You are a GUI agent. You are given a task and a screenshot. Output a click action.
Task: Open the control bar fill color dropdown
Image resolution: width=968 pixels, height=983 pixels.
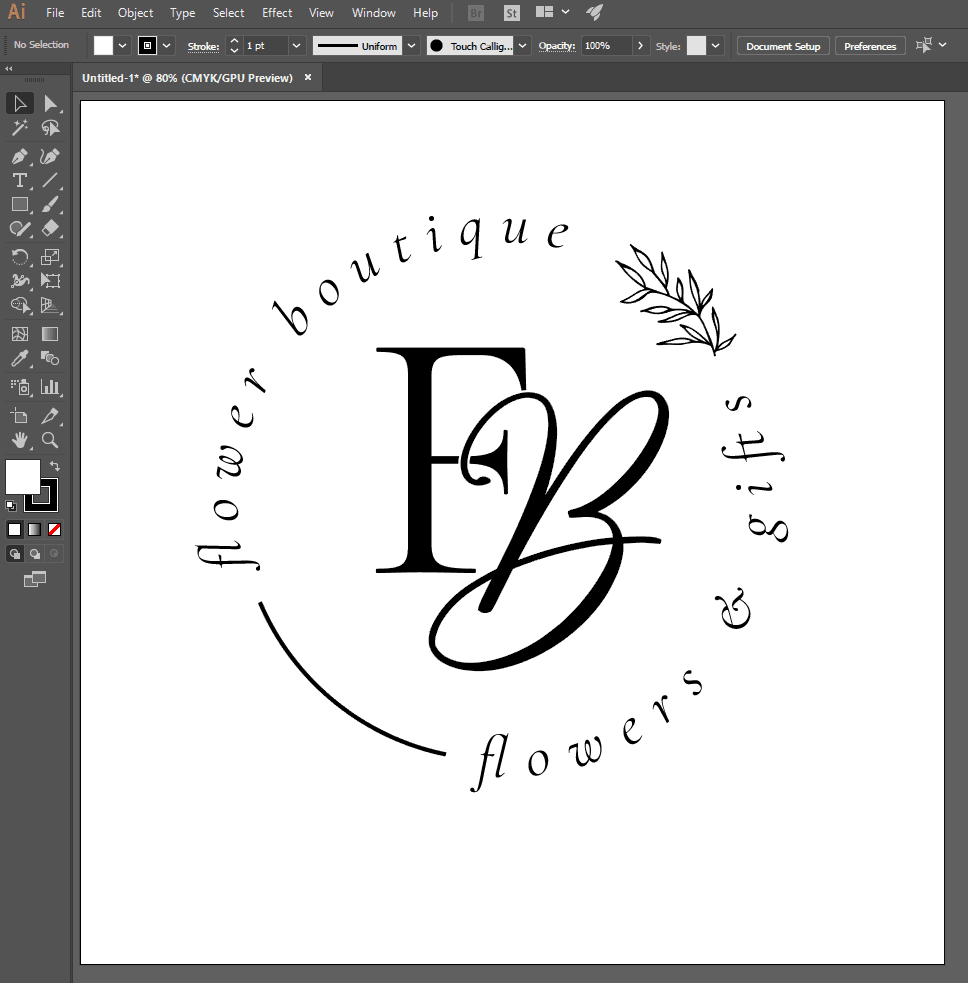[x=122, y=46]
